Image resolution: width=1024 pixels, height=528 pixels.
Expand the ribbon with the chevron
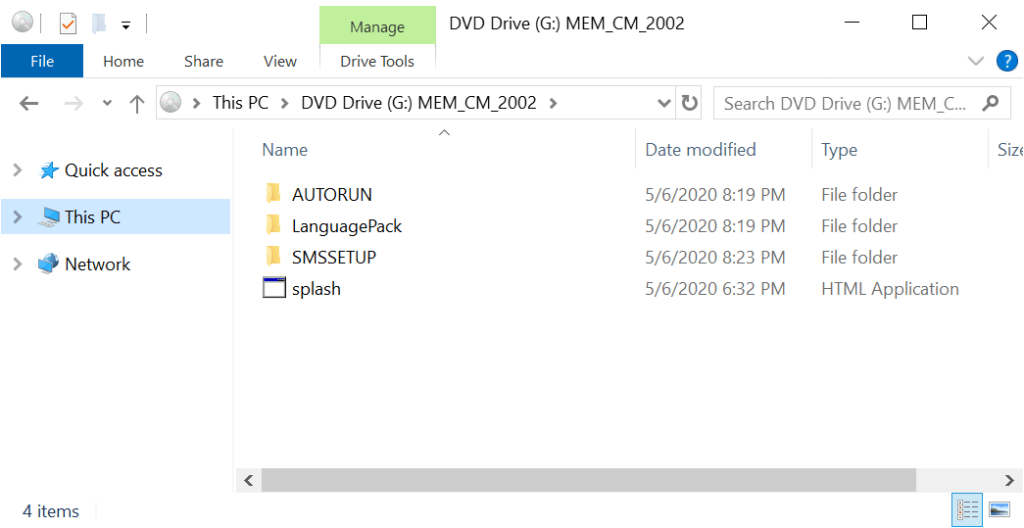tap(976, 61)
